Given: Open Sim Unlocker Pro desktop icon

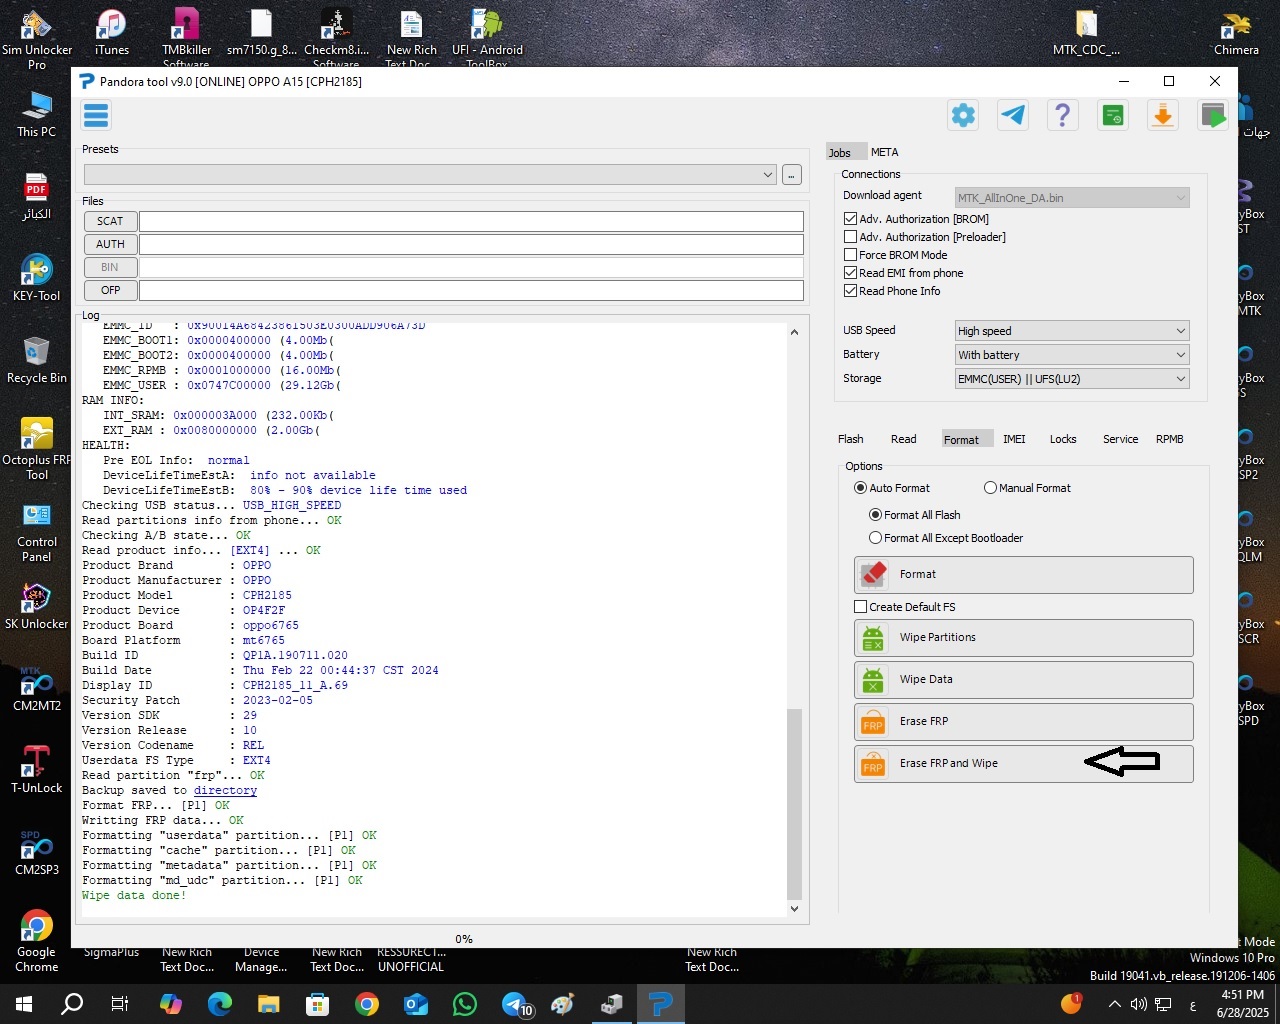Looking at the screenshot, I should click(x=37, y=39).
